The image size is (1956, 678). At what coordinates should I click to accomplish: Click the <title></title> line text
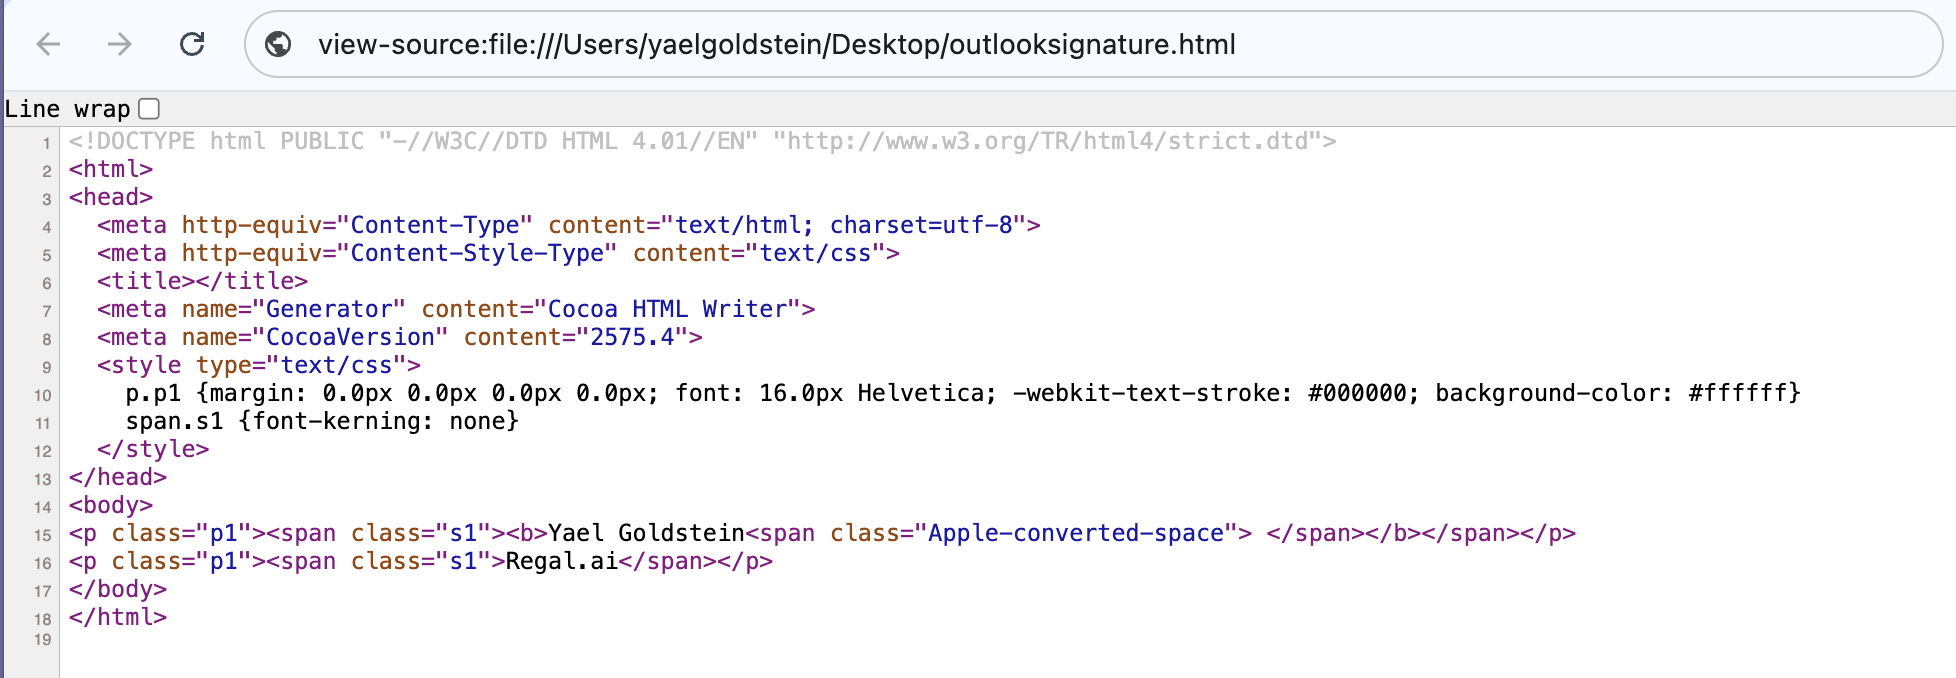click(x=202, y=281)
